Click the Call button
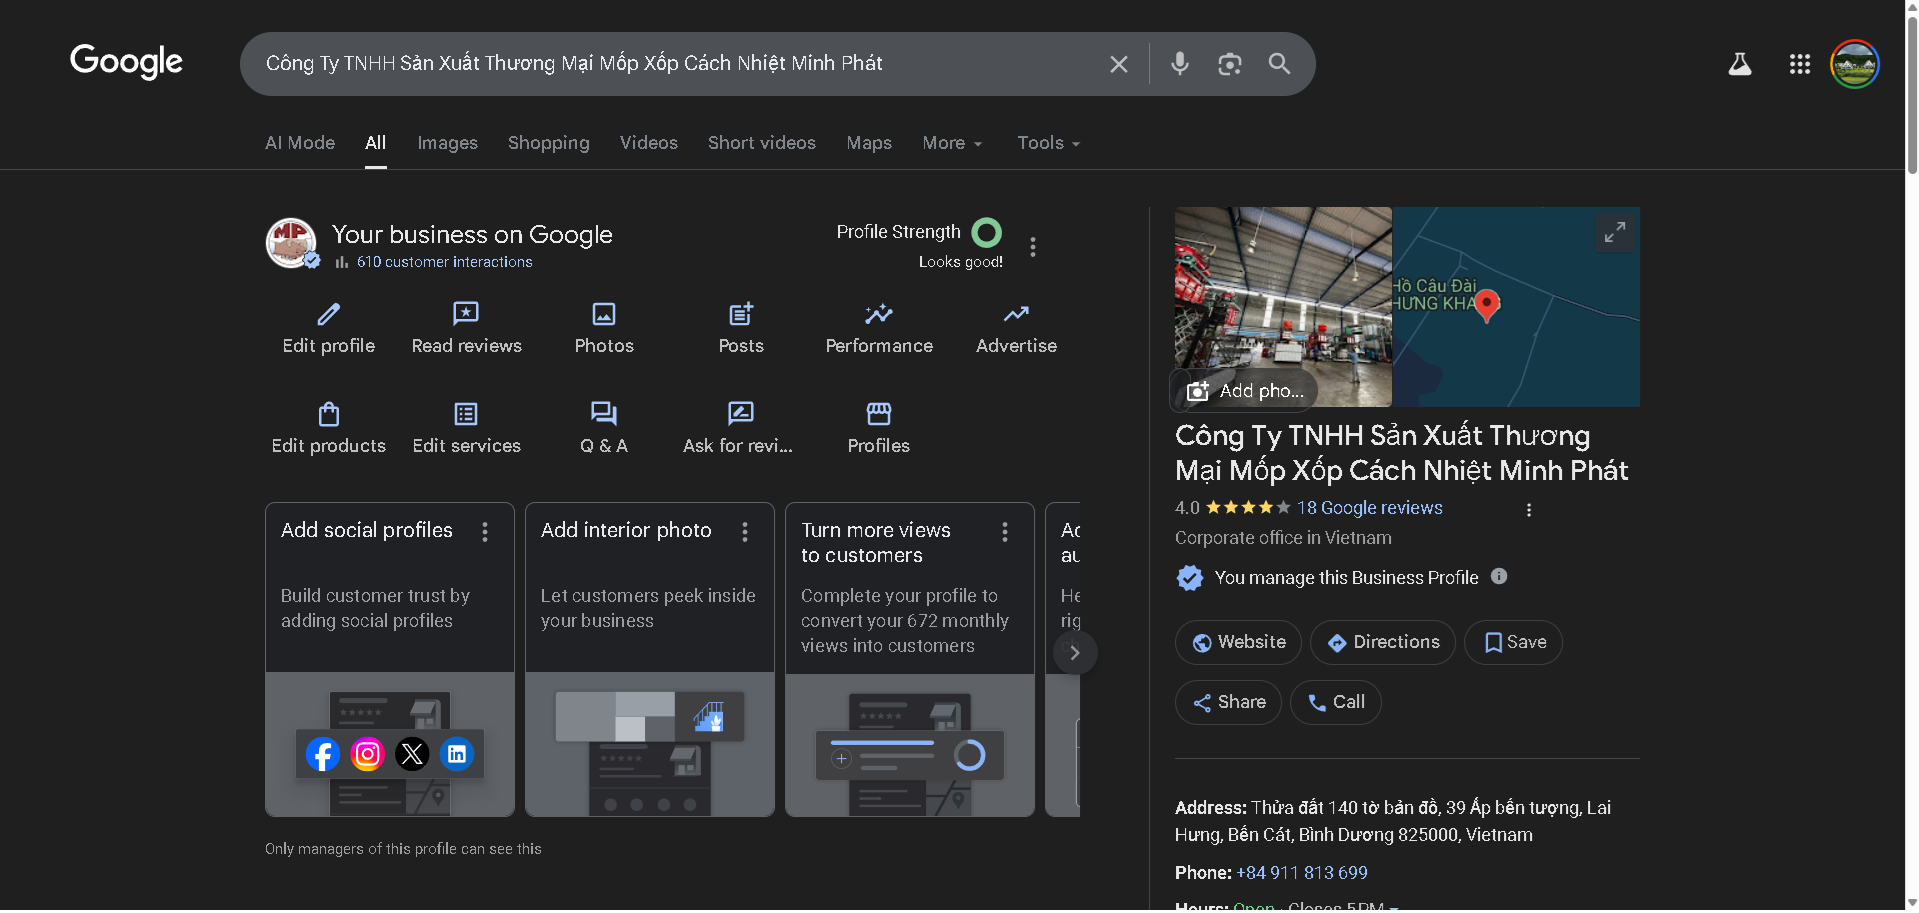Image resolution: width=1919 pixels, height=913 pixels. pyautogui.click(x=1336, y=703)
